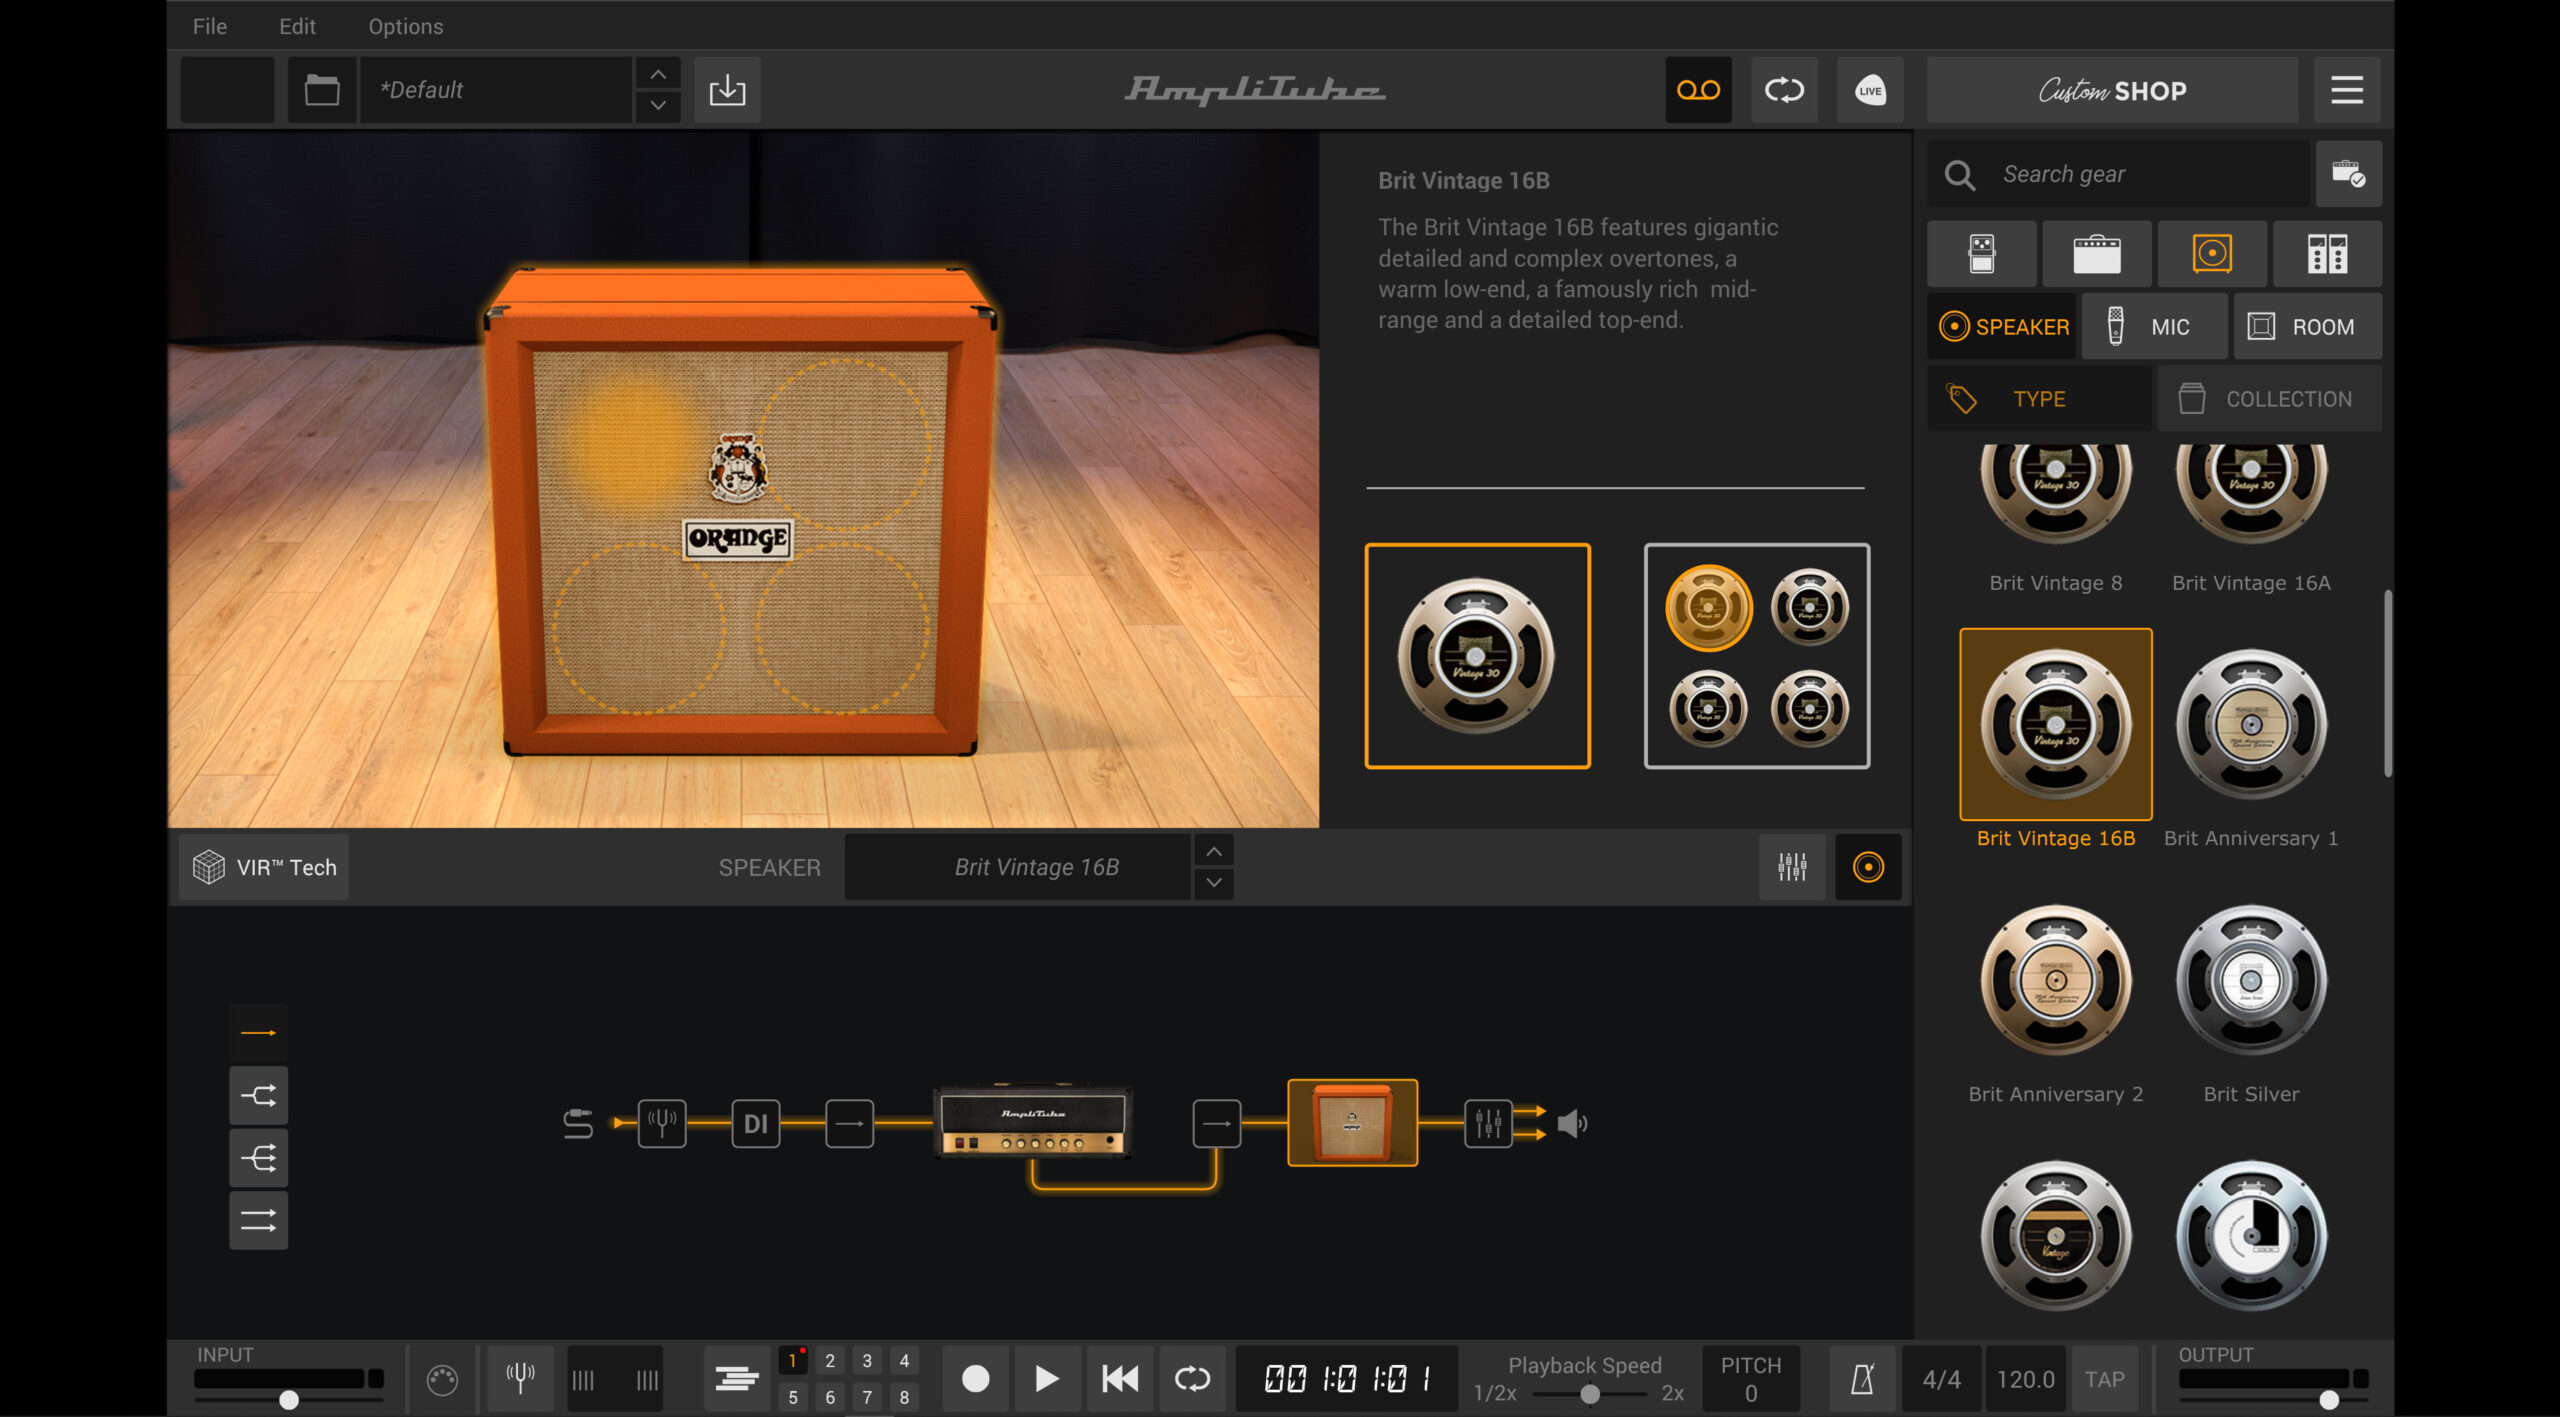Toggle the looper icon in top bar
This screenshot has width=2560, height=1417.
coord(1784,90)
